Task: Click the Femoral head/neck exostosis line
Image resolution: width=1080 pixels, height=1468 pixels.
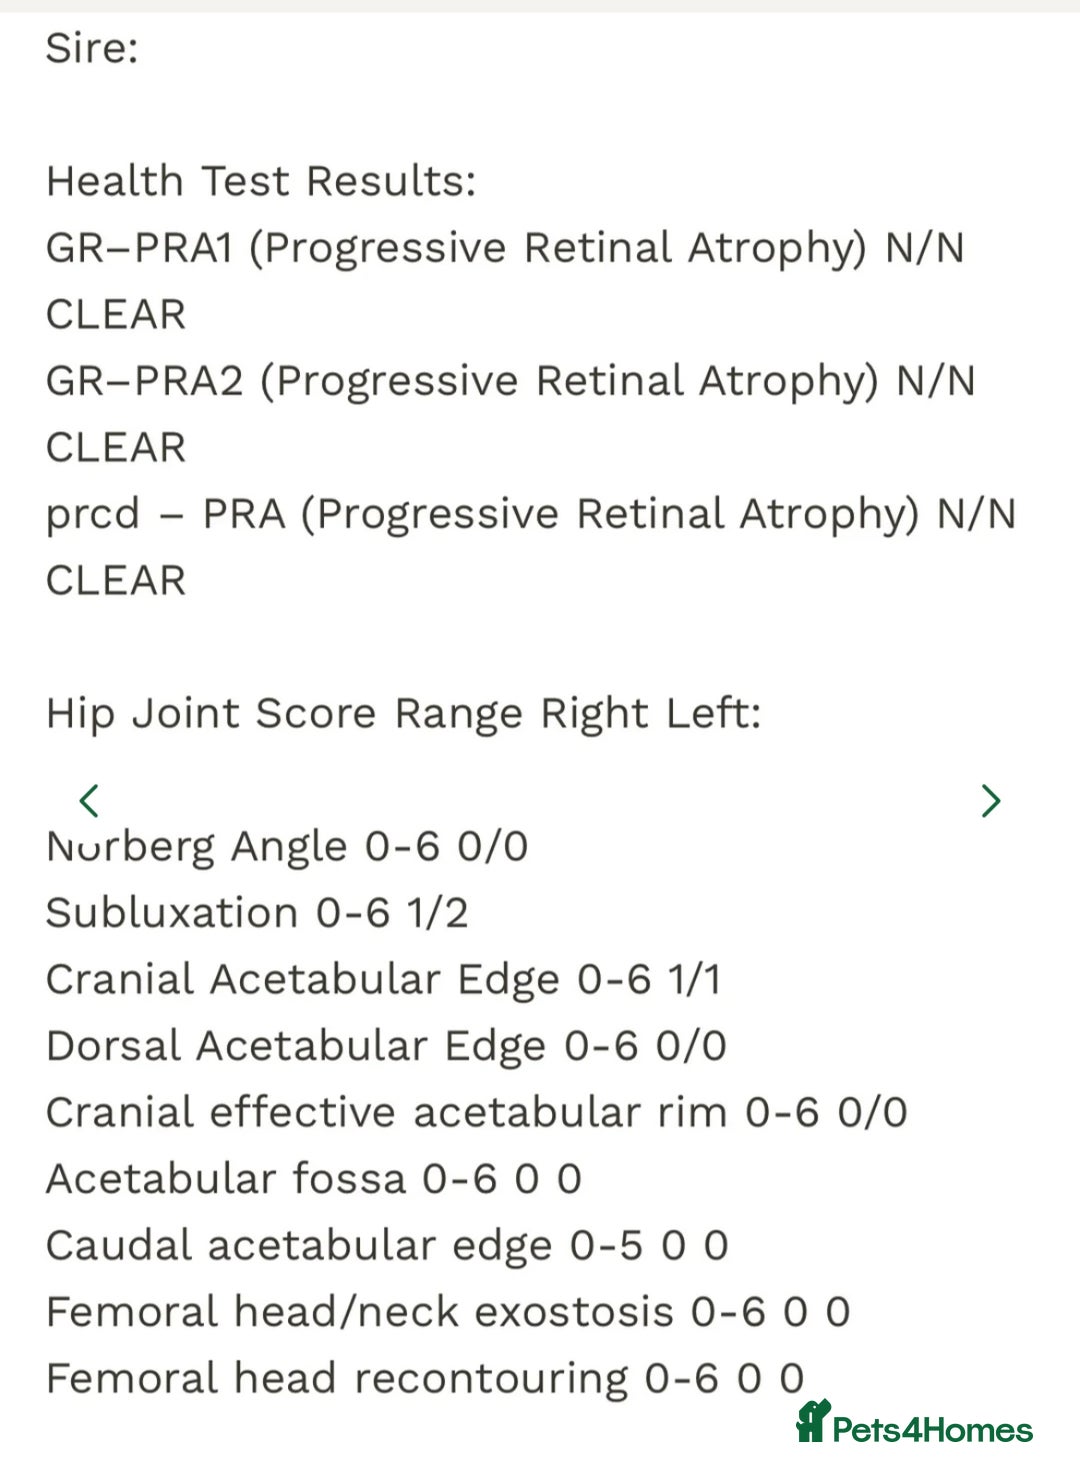Action: click(448, 1312)
